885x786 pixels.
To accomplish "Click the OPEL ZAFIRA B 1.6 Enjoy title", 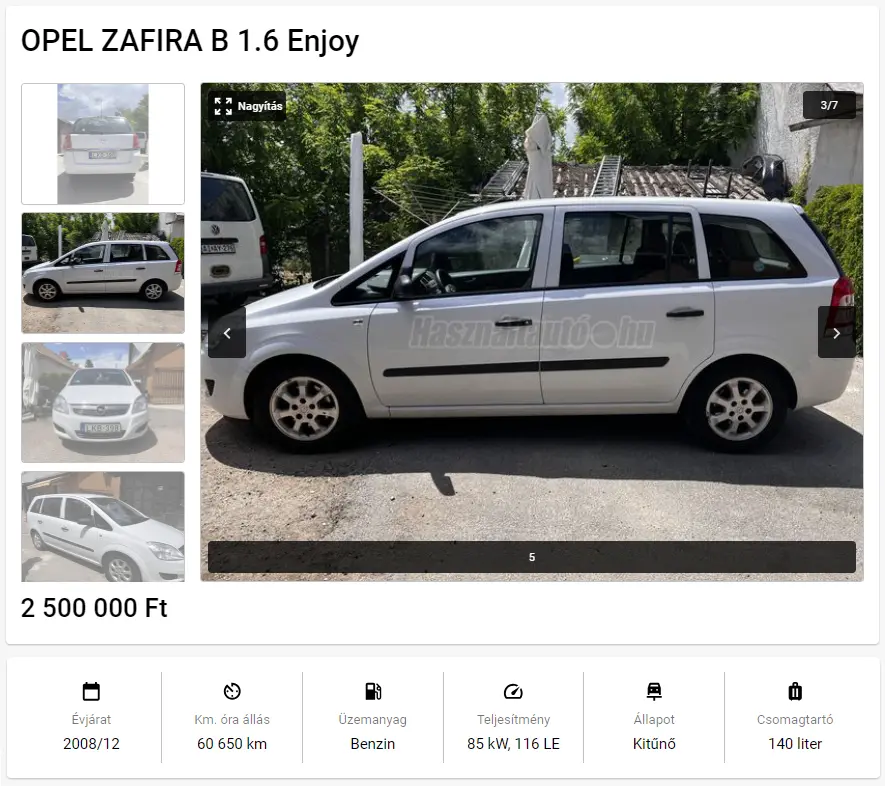I will [190, 41].
